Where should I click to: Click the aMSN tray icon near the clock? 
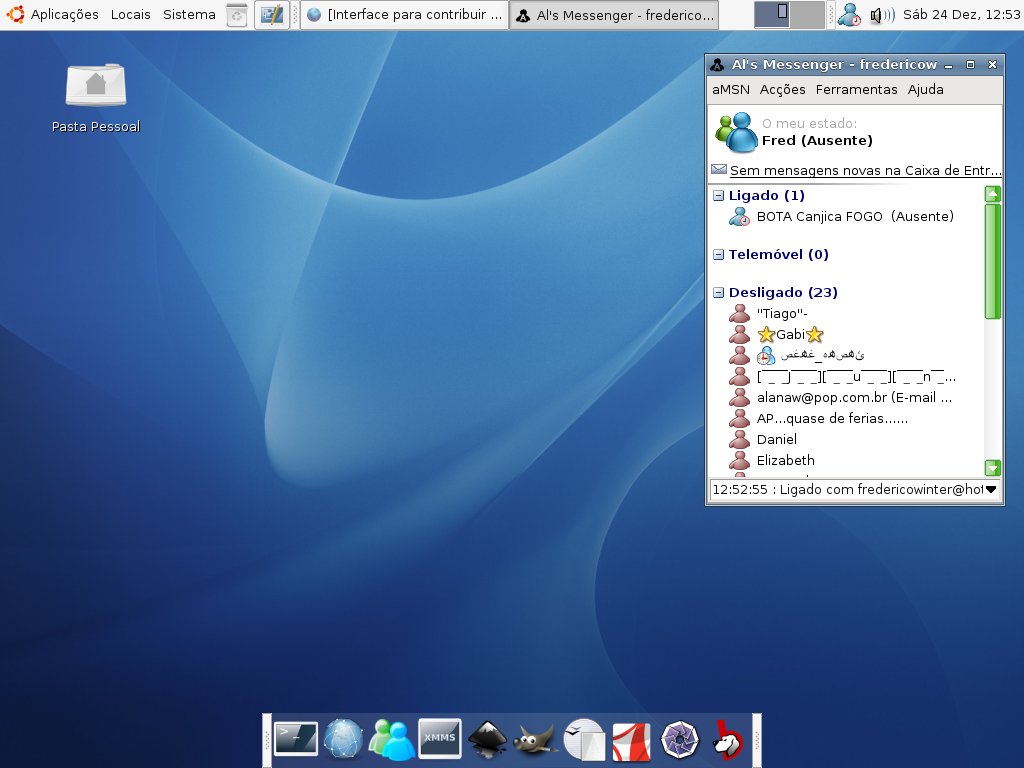[x=849, y=14]
